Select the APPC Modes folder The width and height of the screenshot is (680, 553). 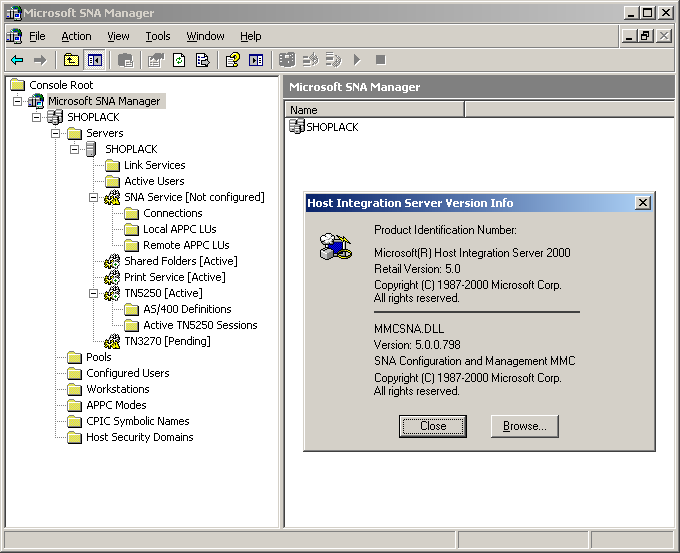tap(116, 406)
